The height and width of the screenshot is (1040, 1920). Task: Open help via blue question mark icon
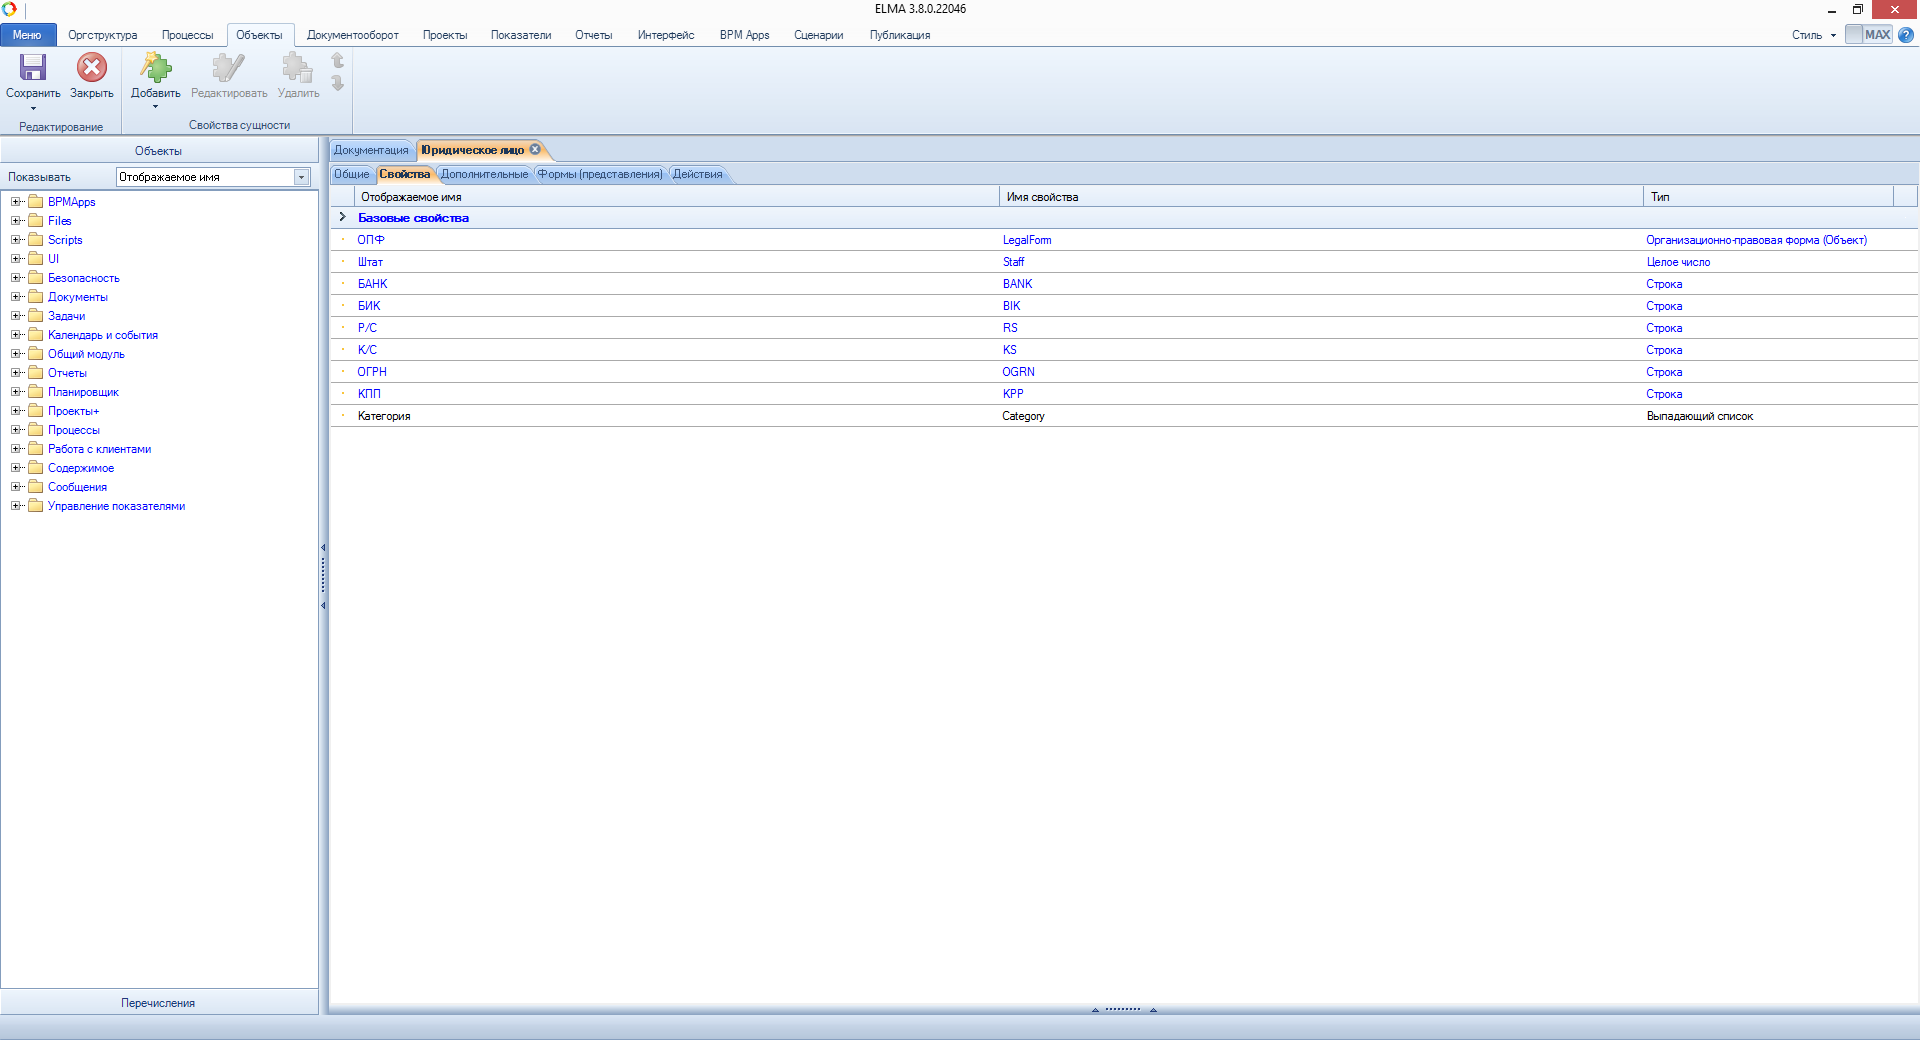coord(1906,35)
